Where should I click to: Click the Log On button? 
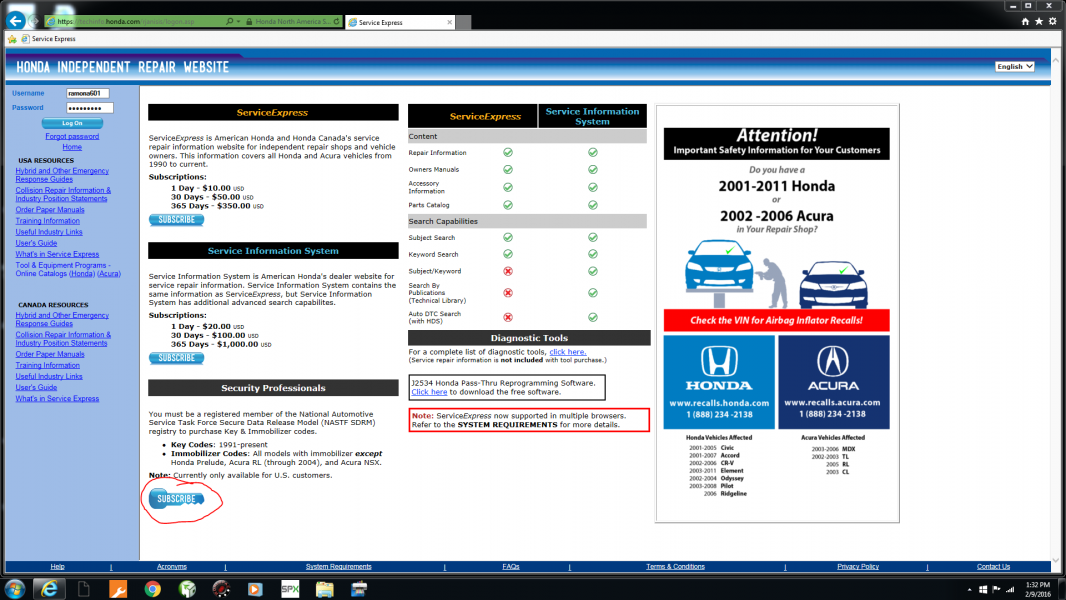coord(72,123)
